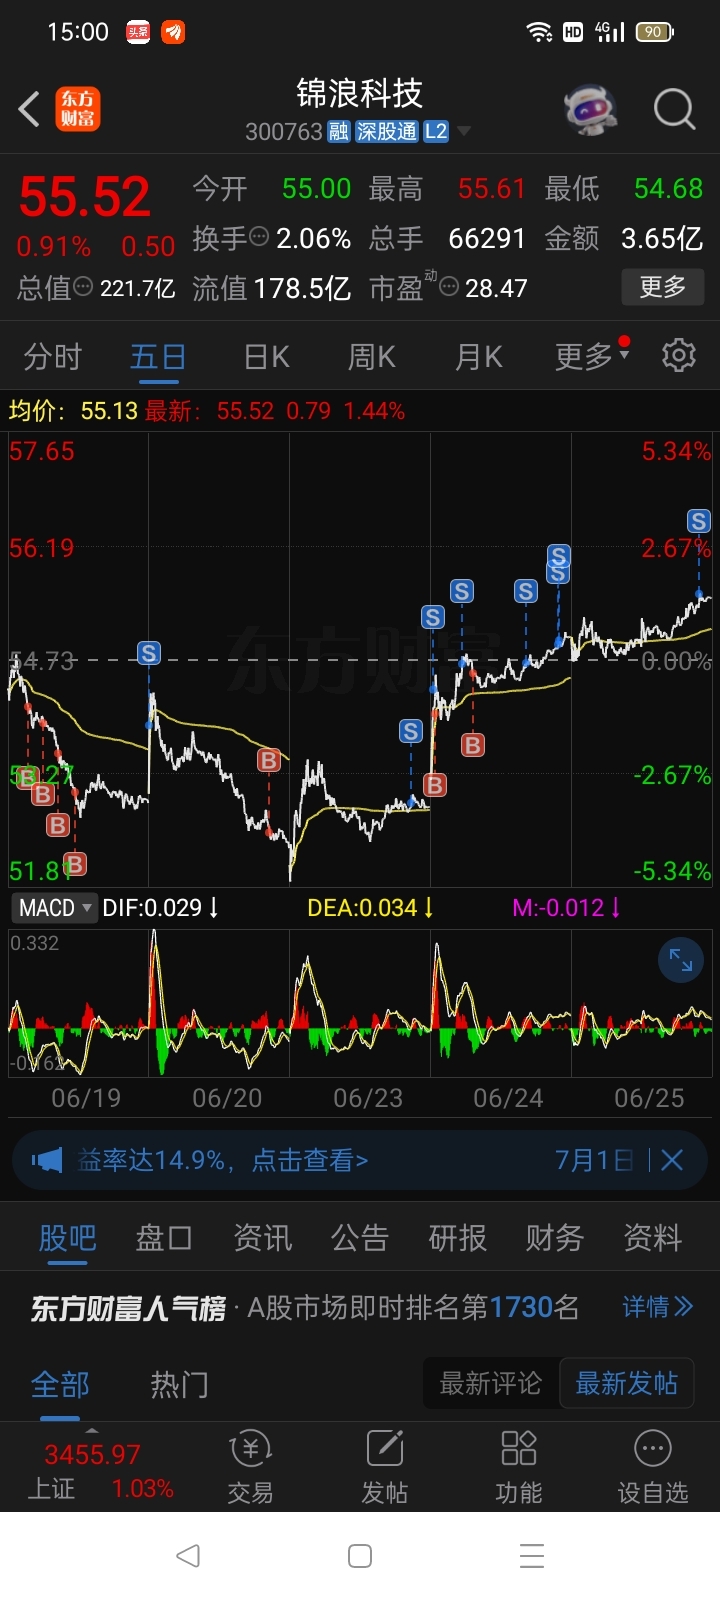Toggle to 最新评论 sorting

point(491,1384)
